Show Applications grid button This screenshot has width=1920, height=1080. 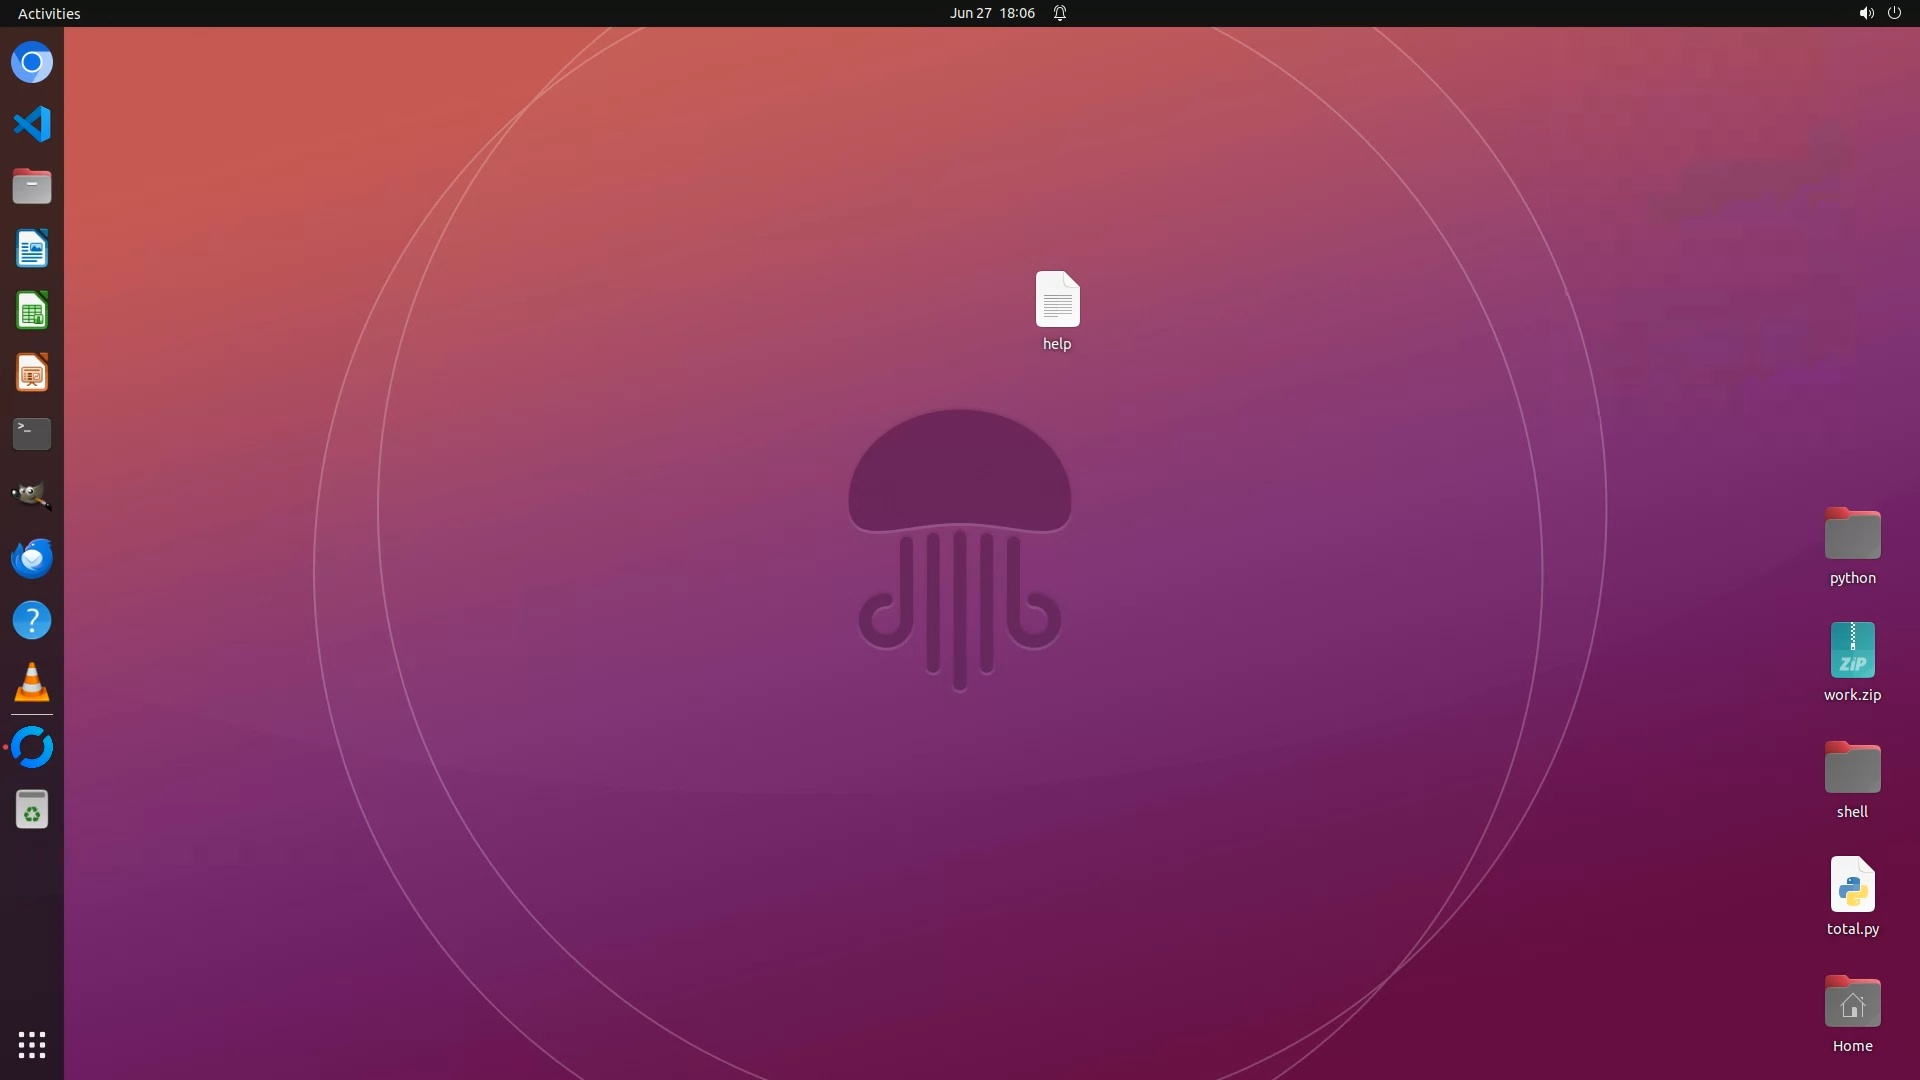pyautogui.click(x=32, y=1045)
